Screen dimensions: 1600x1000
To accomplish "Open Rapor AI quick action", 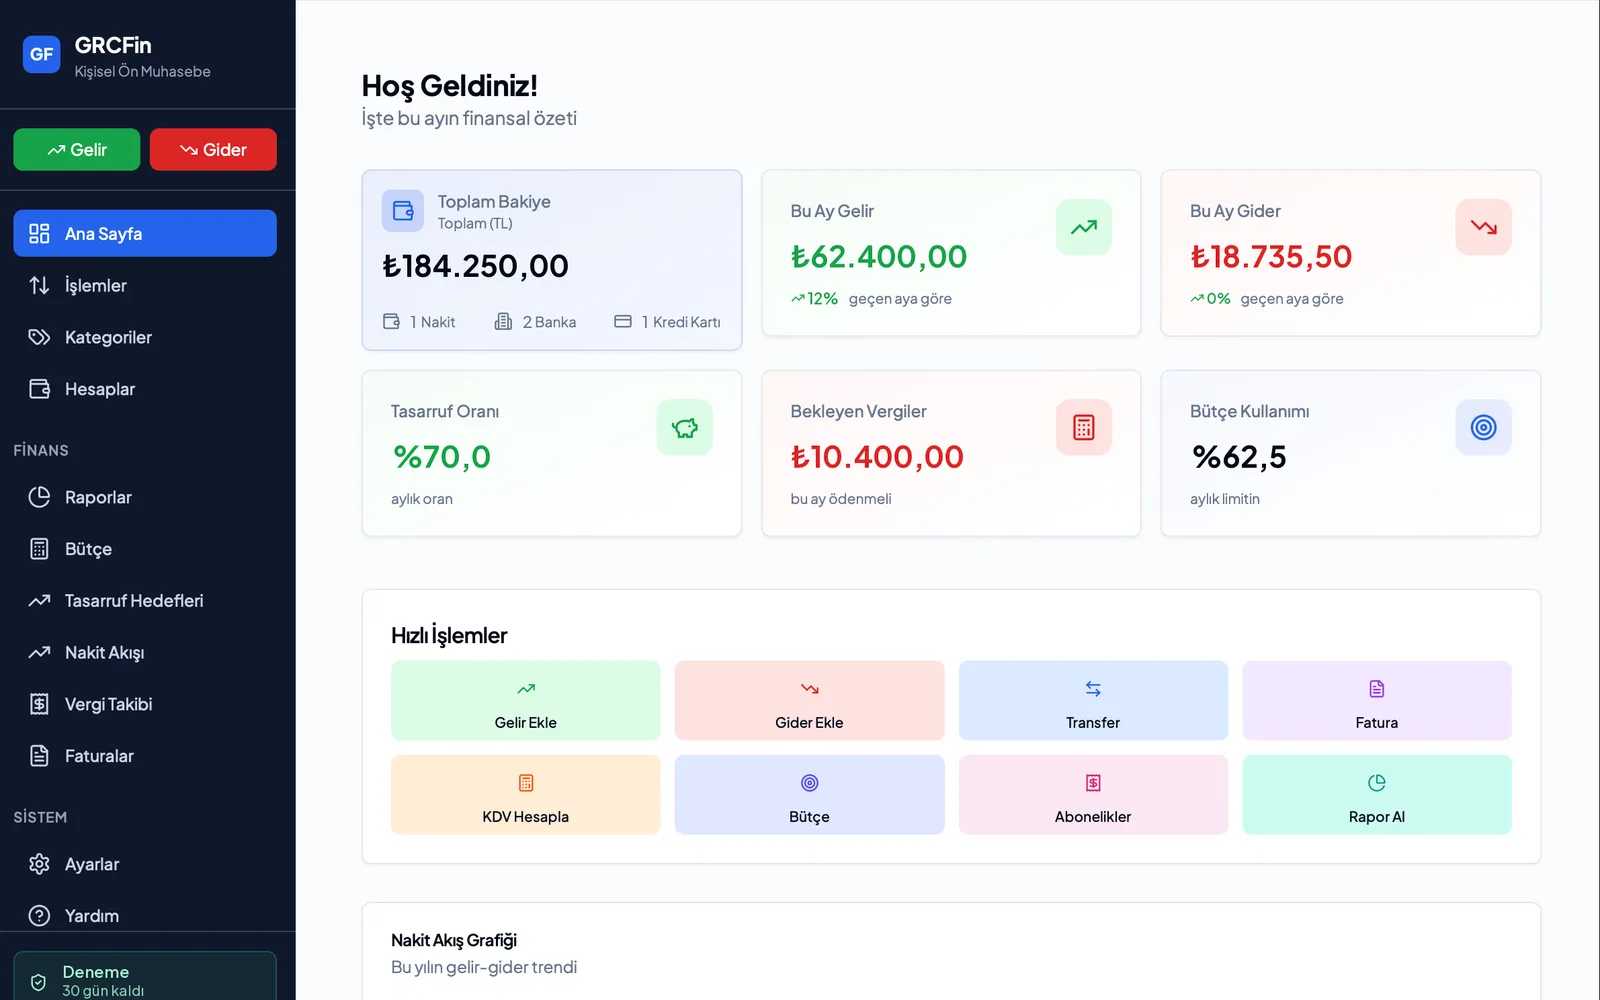I will [1377, 795].
